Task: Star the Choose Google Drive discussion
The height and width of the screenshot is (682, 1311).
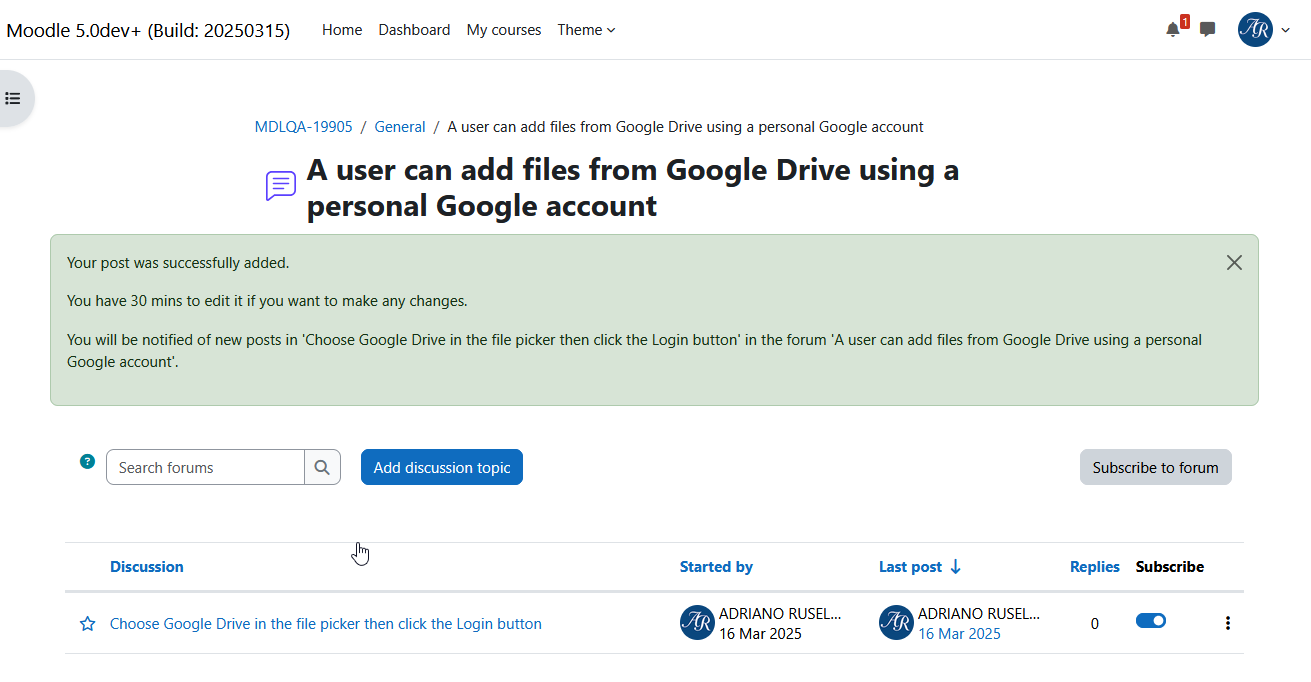Action: (87, 624)
